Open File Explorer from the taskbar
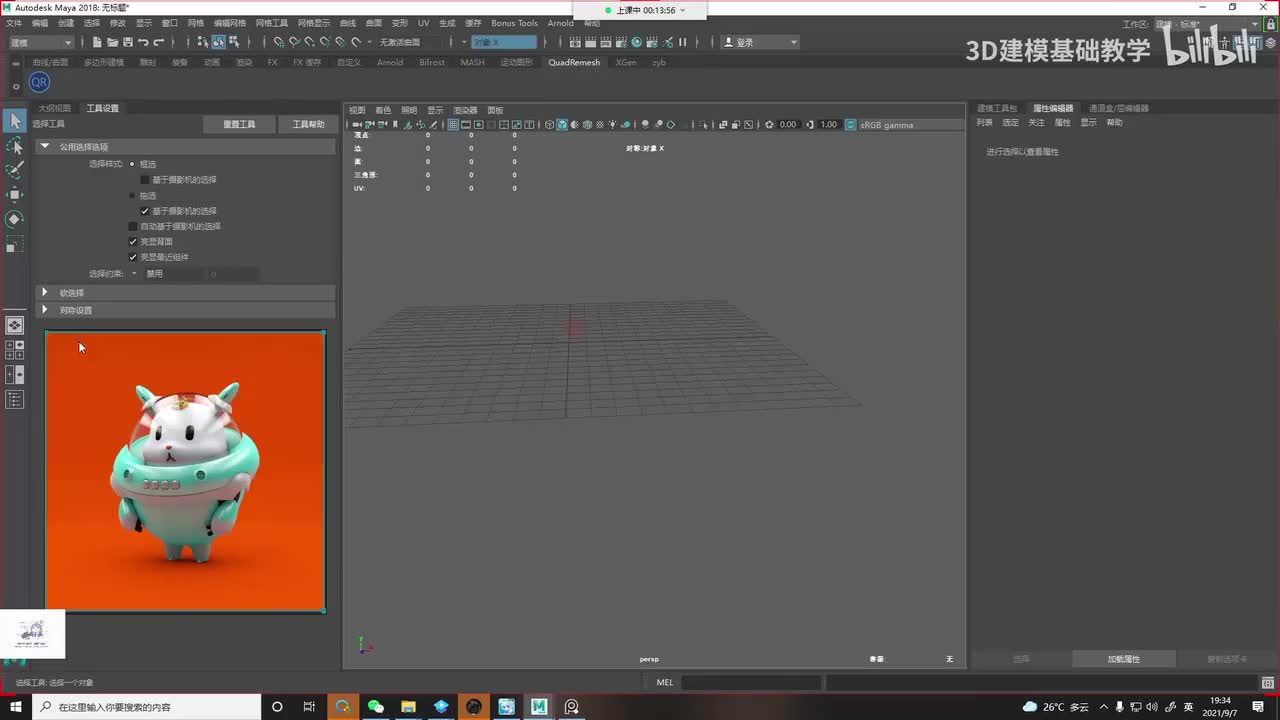 (408, 706)
